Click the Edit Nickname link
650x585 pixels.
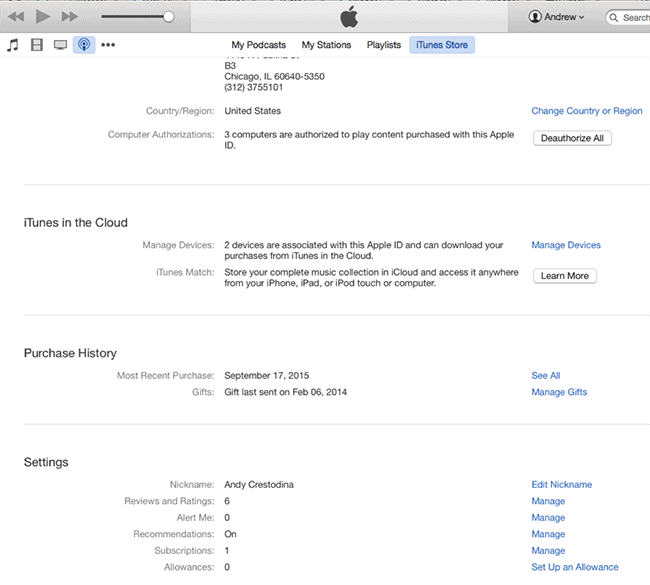[562, 484]
